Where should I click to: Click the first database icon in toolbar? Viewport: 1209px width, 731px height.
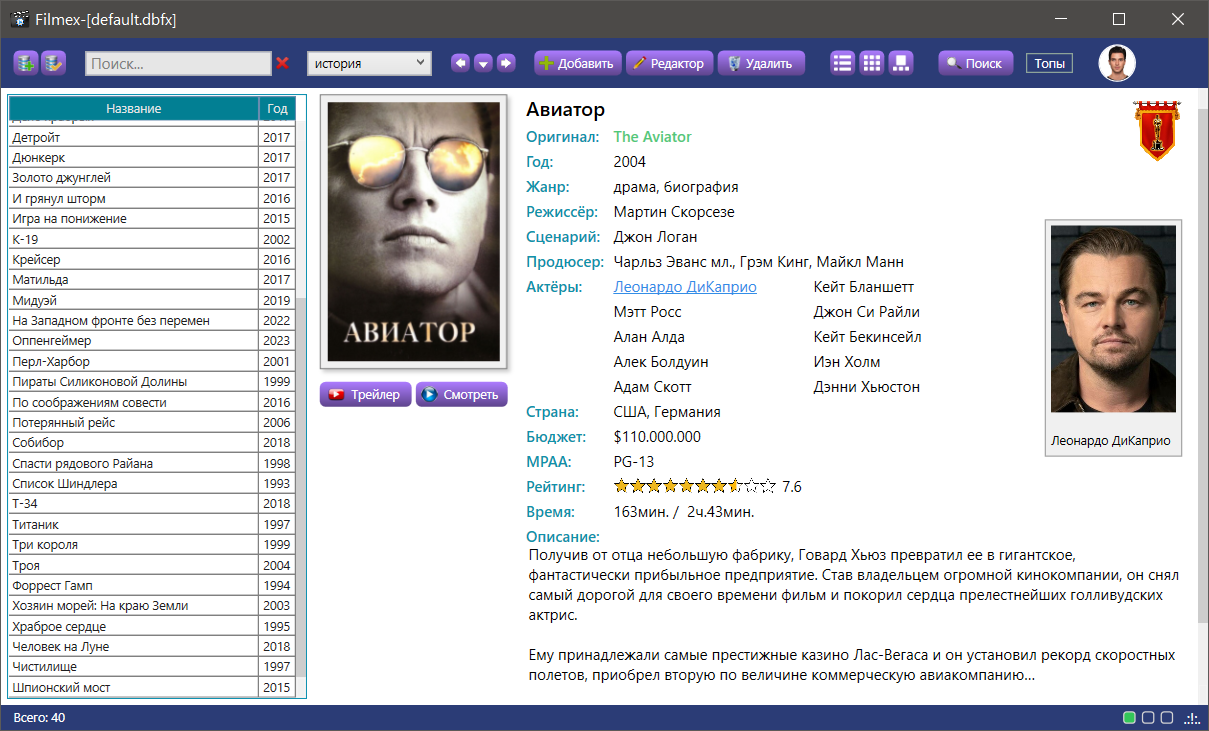coord(25,63)
